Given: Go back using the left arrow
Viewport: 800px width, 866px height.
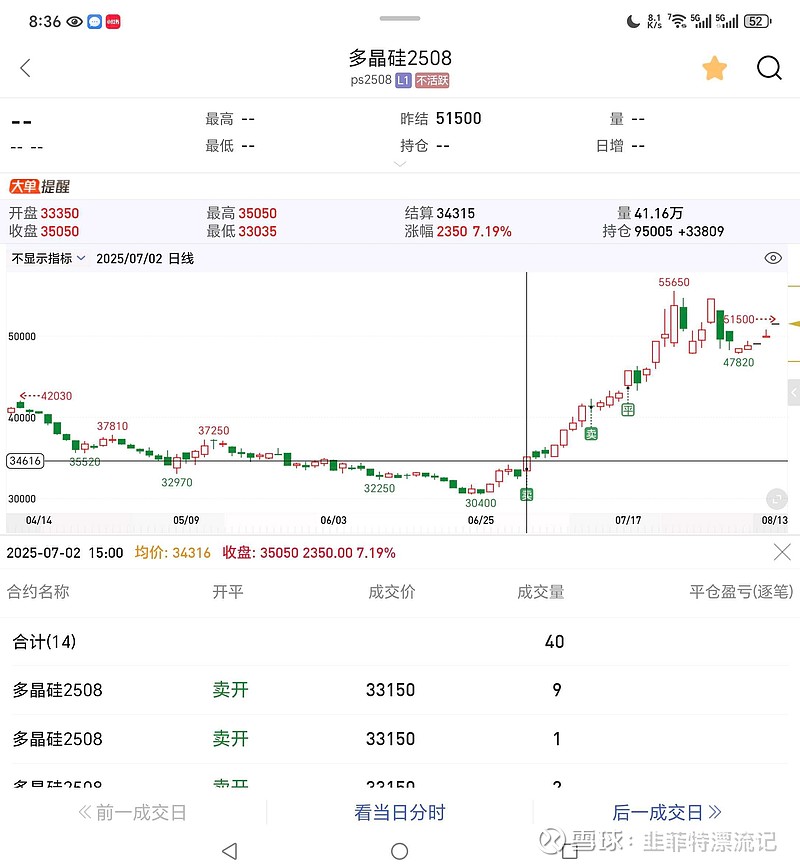Looking at the screenshot, I should point(25,68).
